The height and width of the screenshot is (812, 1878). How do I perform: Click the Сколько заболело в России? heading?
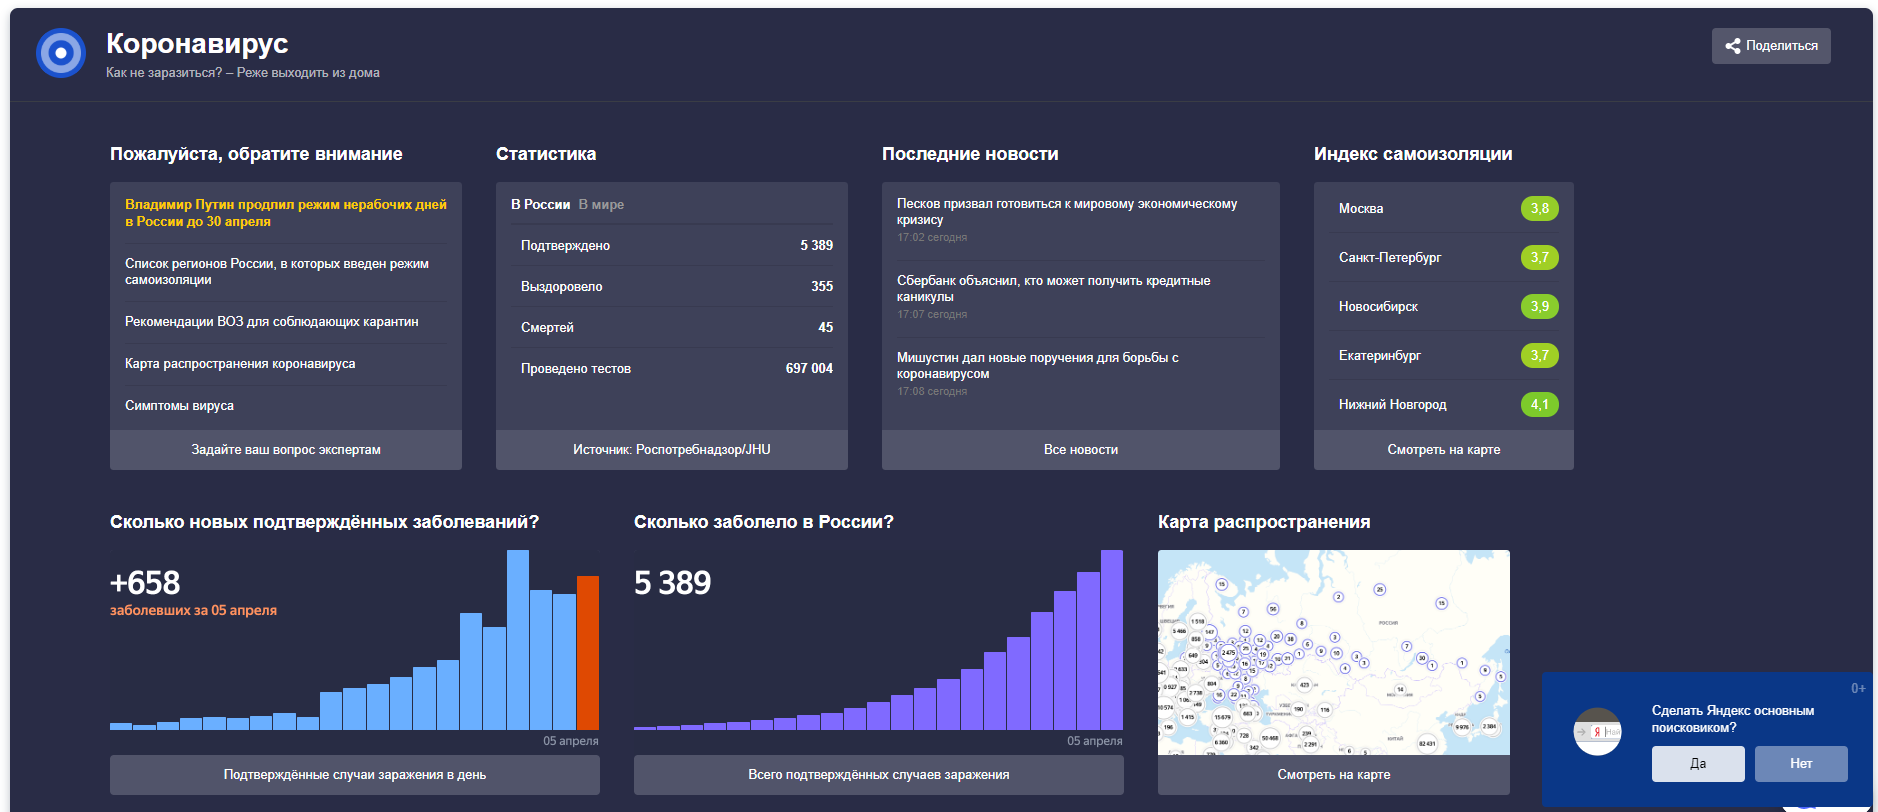pos(764,522)
